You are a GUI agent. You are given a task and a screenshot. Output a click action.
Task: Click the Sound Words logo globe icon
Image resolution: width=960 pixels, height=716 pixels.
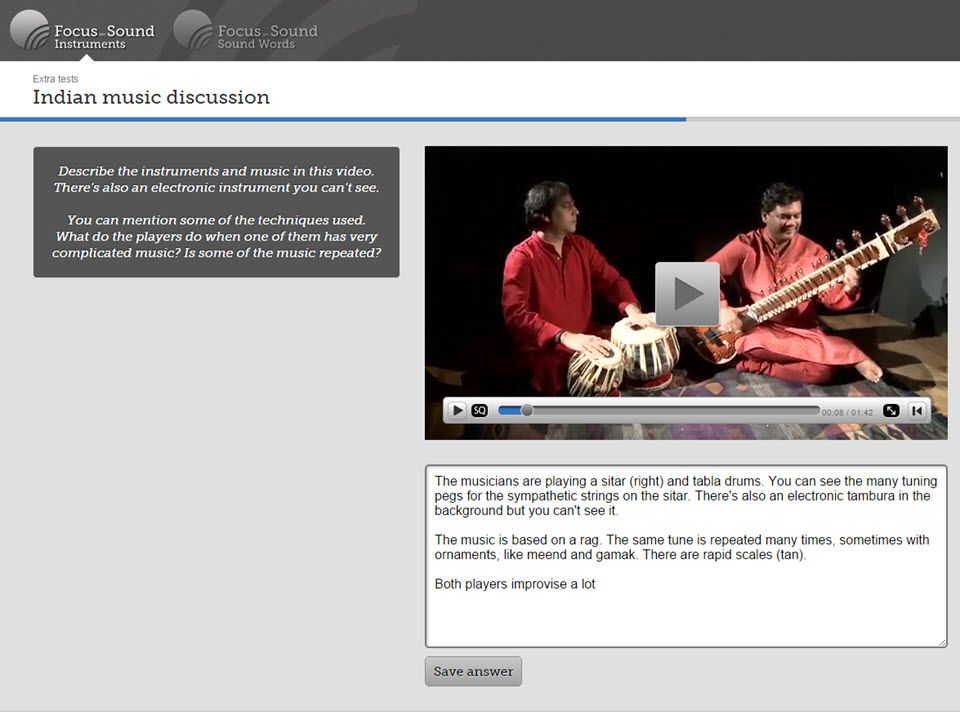click(193, 29)
